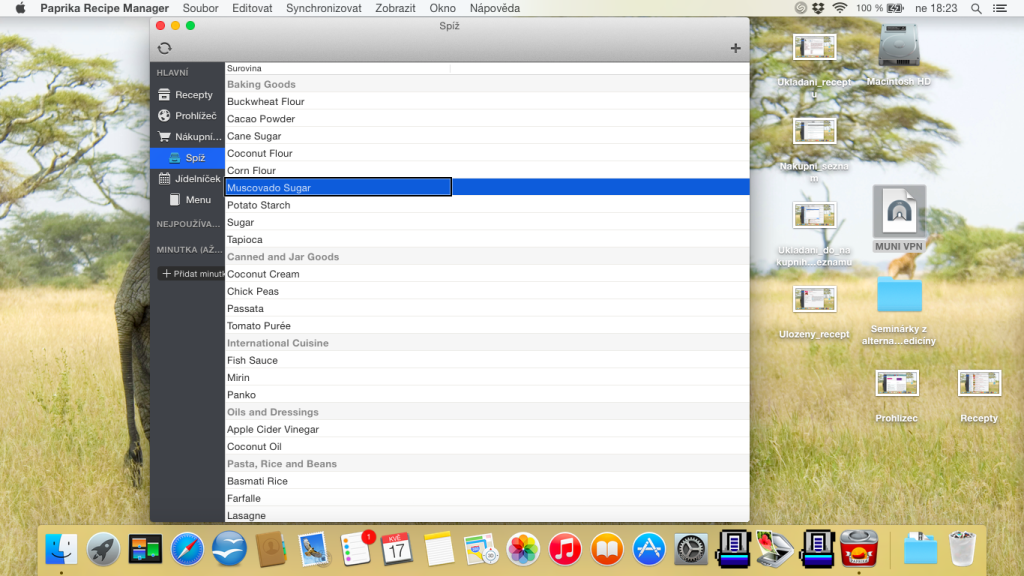Open the Nákupní shopping list in sidebar
This screenshot has width=1024, height=576.
pos(188,136)
